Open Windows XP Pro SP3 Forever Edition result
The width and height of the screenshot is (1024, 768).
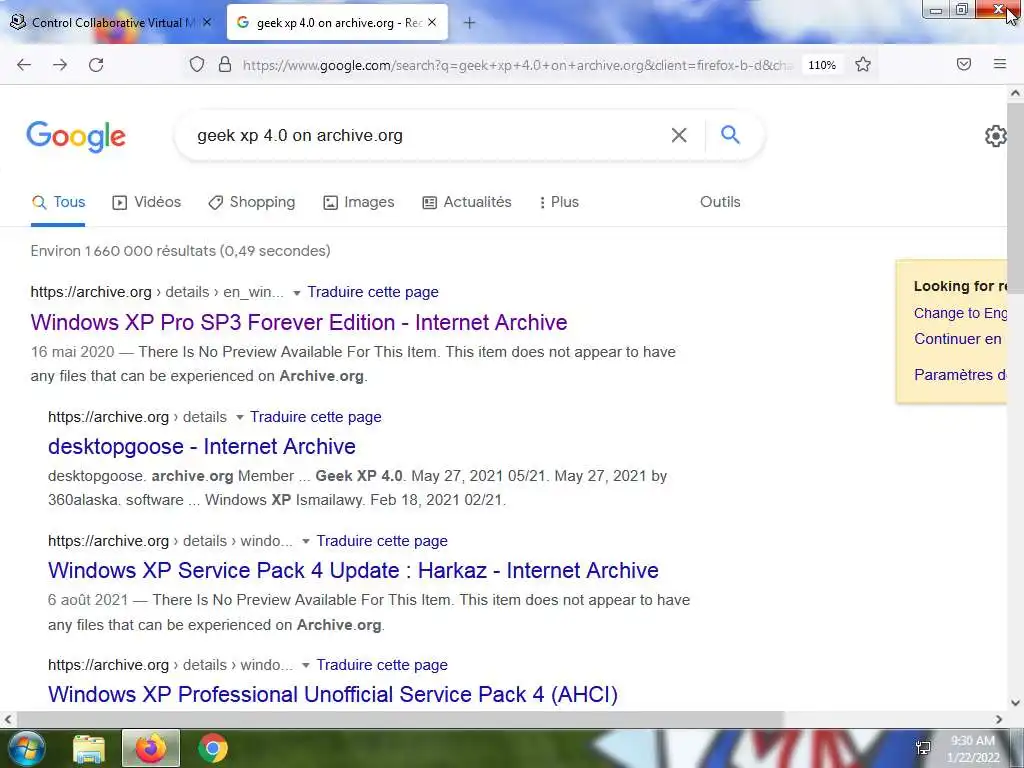coord(299,323)
